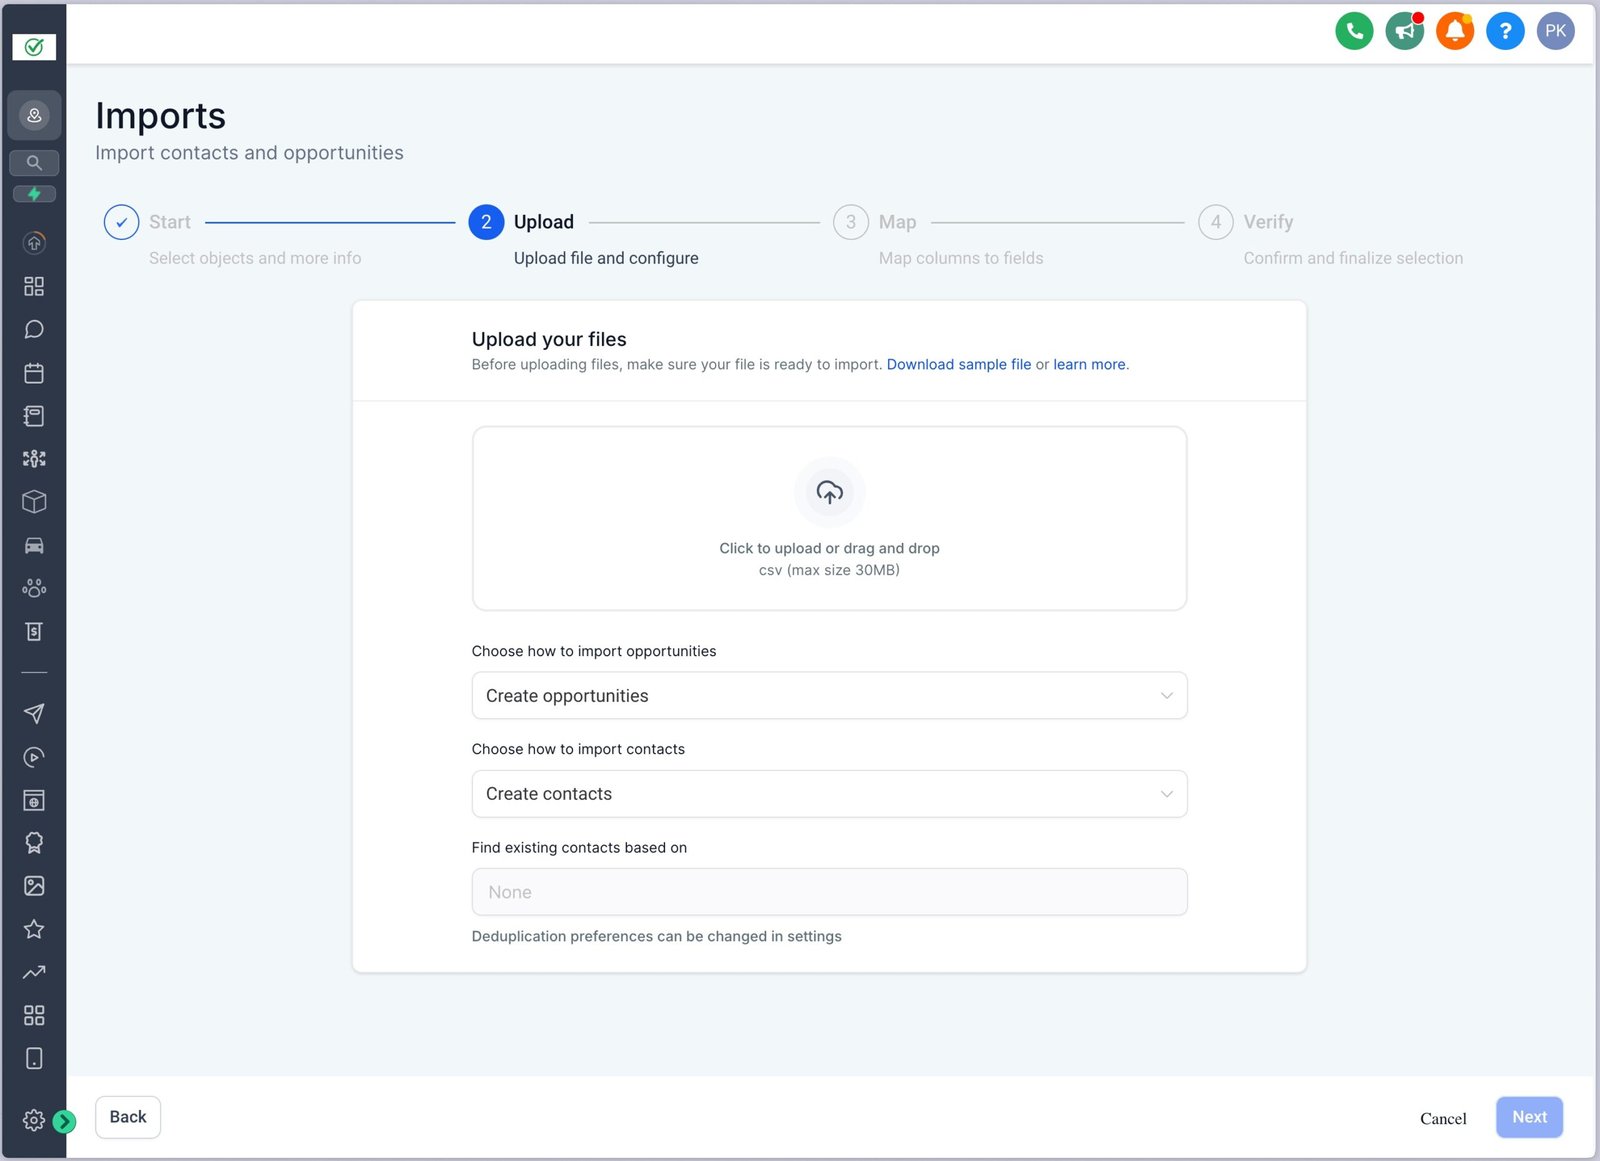Viewport: 1600px width, 1161px height.
Task: Open the megaphone announcements icon
Action: [1404, 31]
